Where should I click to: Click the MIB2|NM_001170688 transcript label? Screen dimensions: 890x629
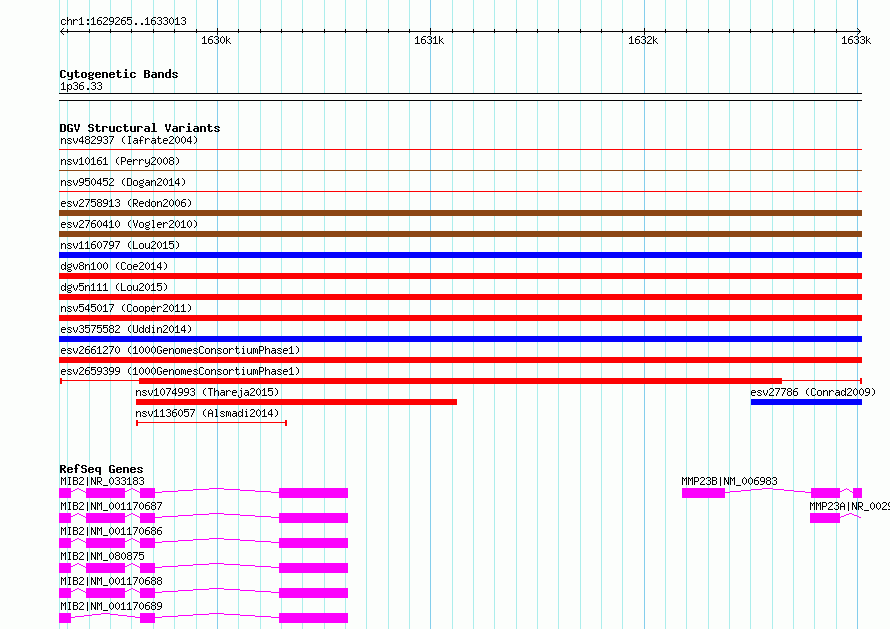111,581
